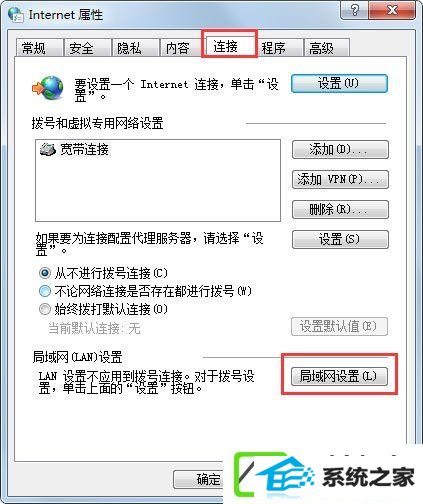Image resolution: width=423 pixels, height=504 pixels.
Task: Open the 安全 tab
Action: (x=87, y=48)
